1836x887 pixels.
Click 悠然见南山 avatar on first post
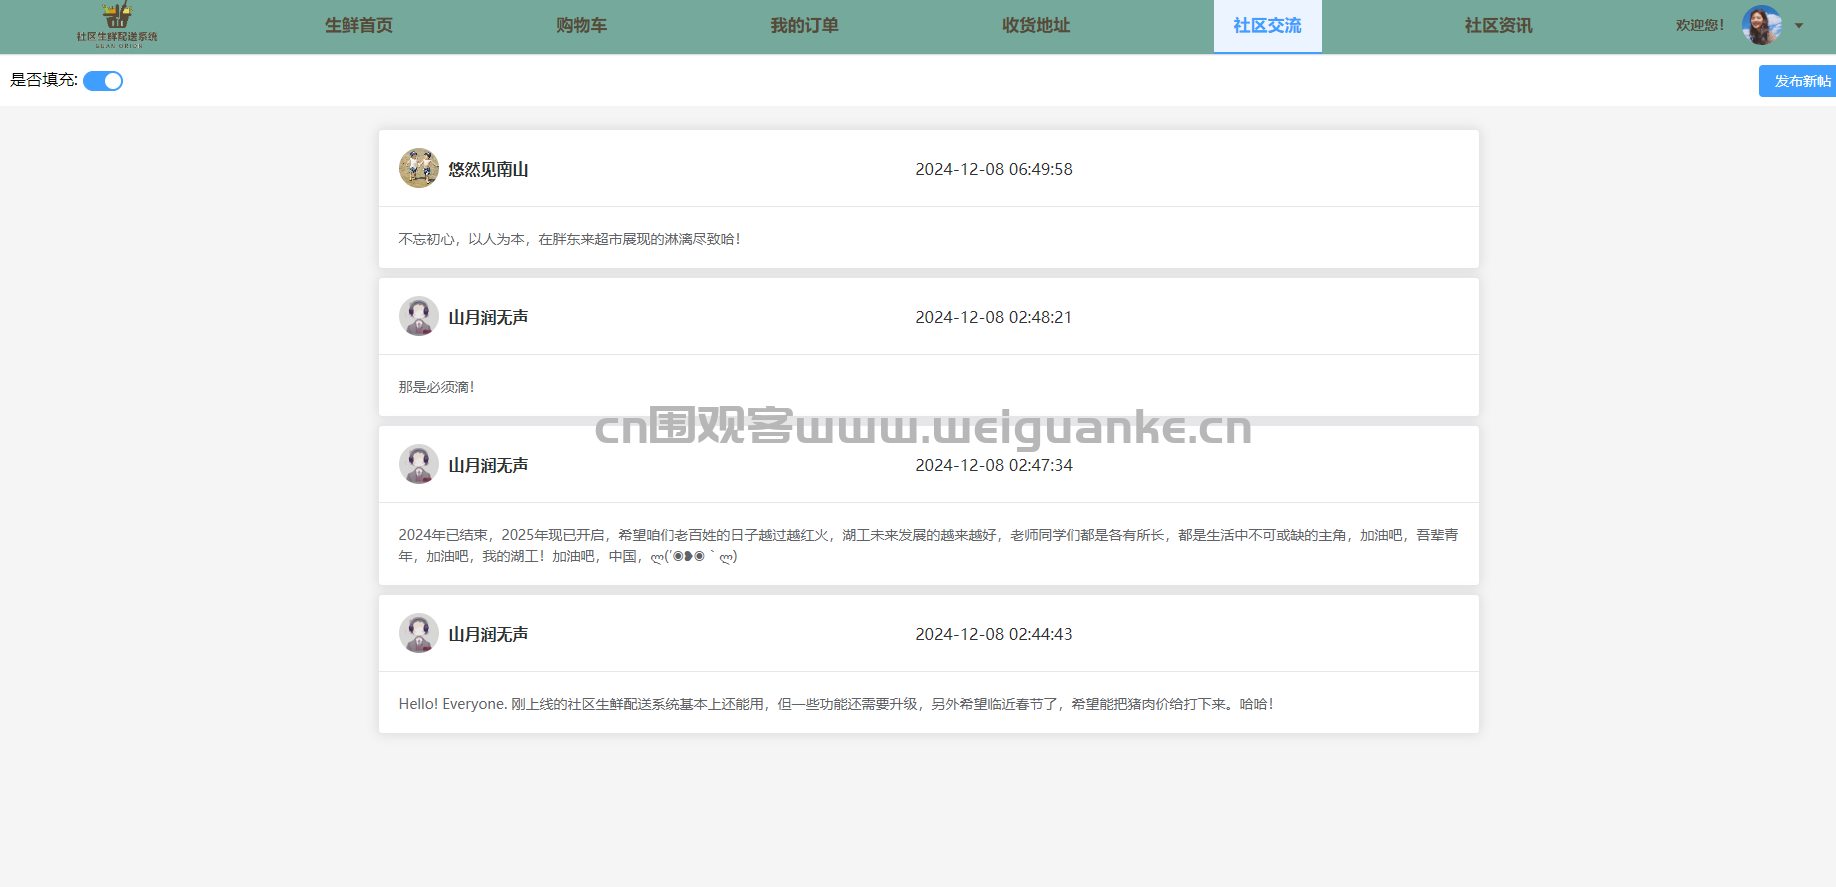click(418, 169)
